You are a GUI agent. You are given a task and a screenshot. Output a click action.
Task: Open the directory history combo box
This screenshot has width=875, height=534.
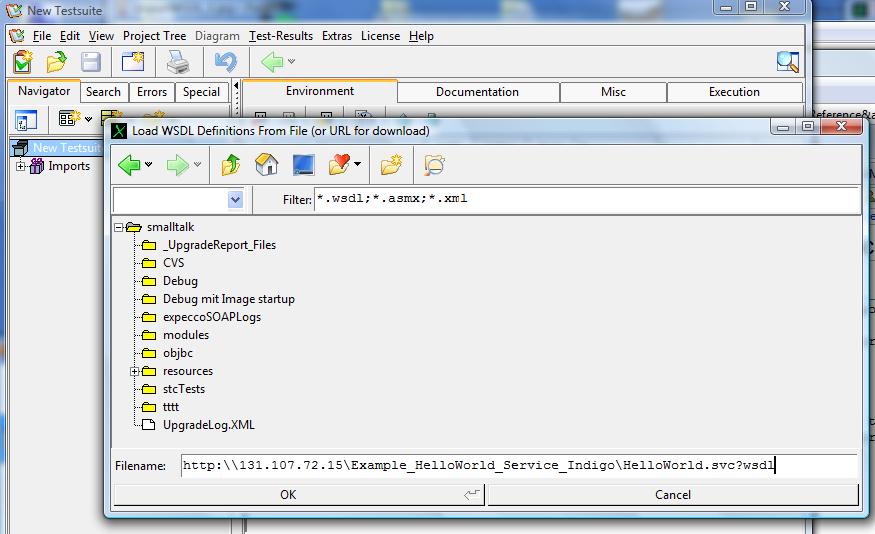tap(179, 199)
